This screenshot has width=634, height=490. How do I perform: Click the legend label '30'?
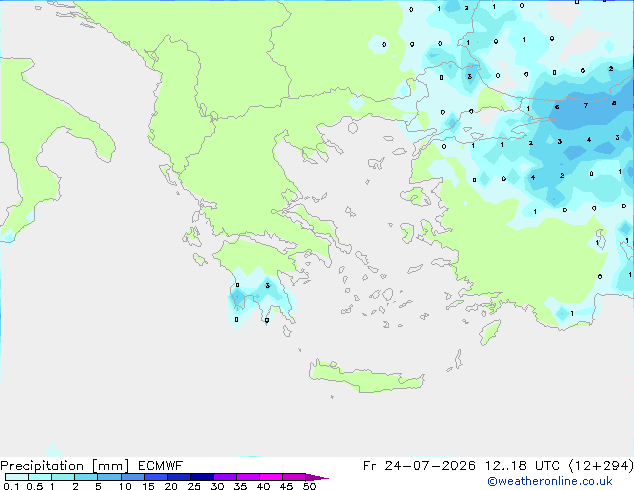tap(217, 486)
